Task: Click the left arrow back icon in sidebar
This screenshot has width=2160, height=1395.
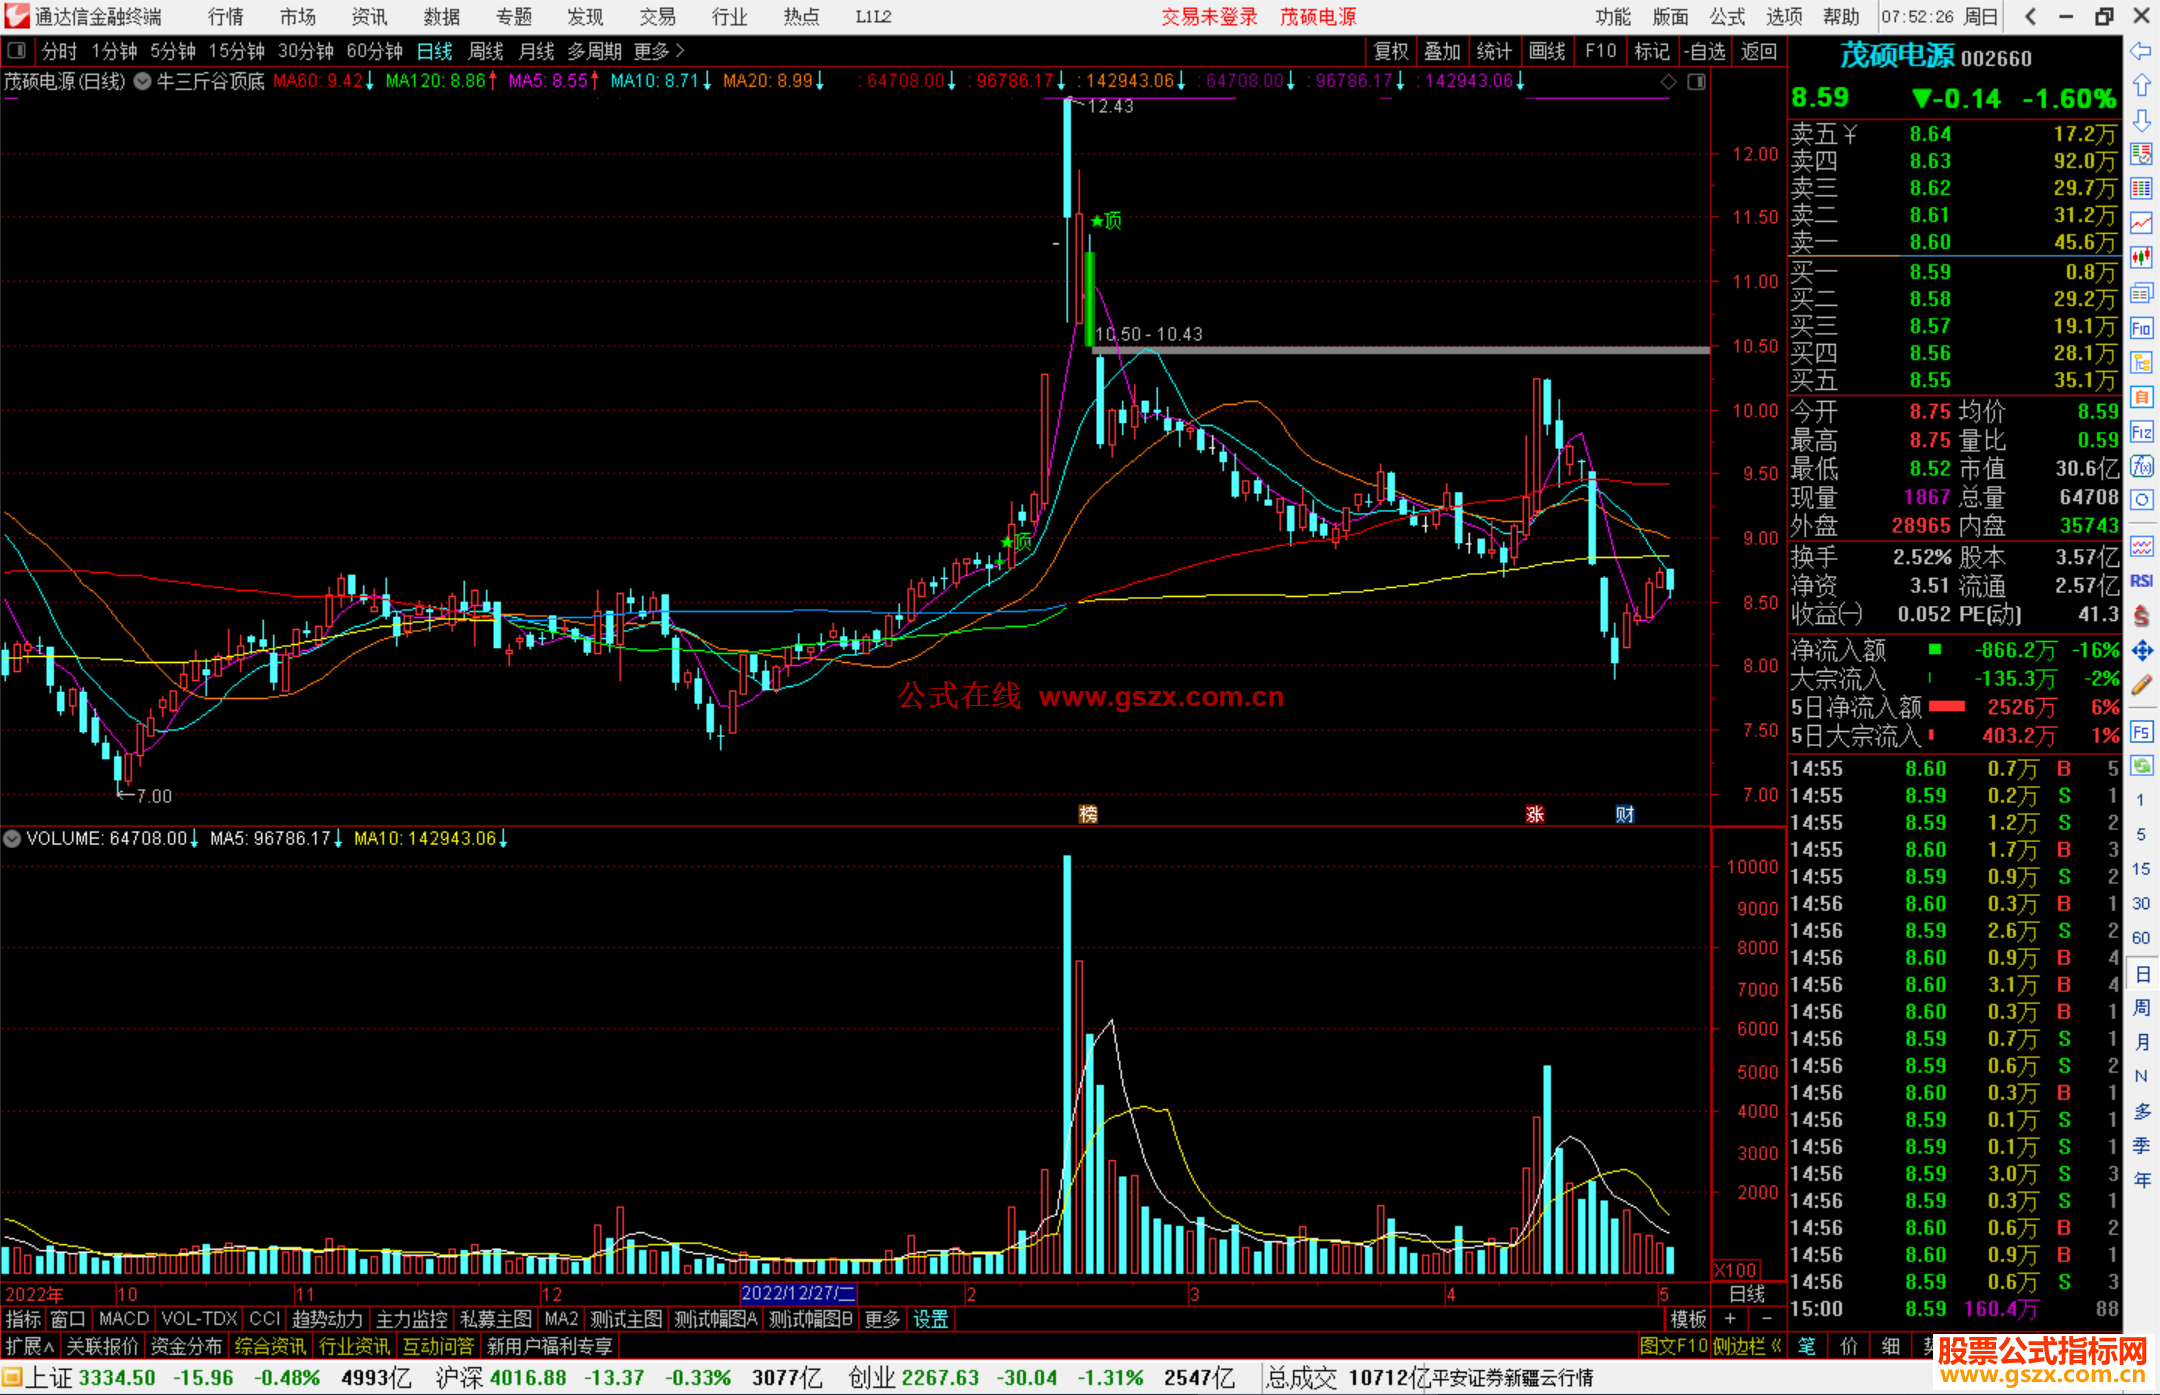Action: point(2141,51)
